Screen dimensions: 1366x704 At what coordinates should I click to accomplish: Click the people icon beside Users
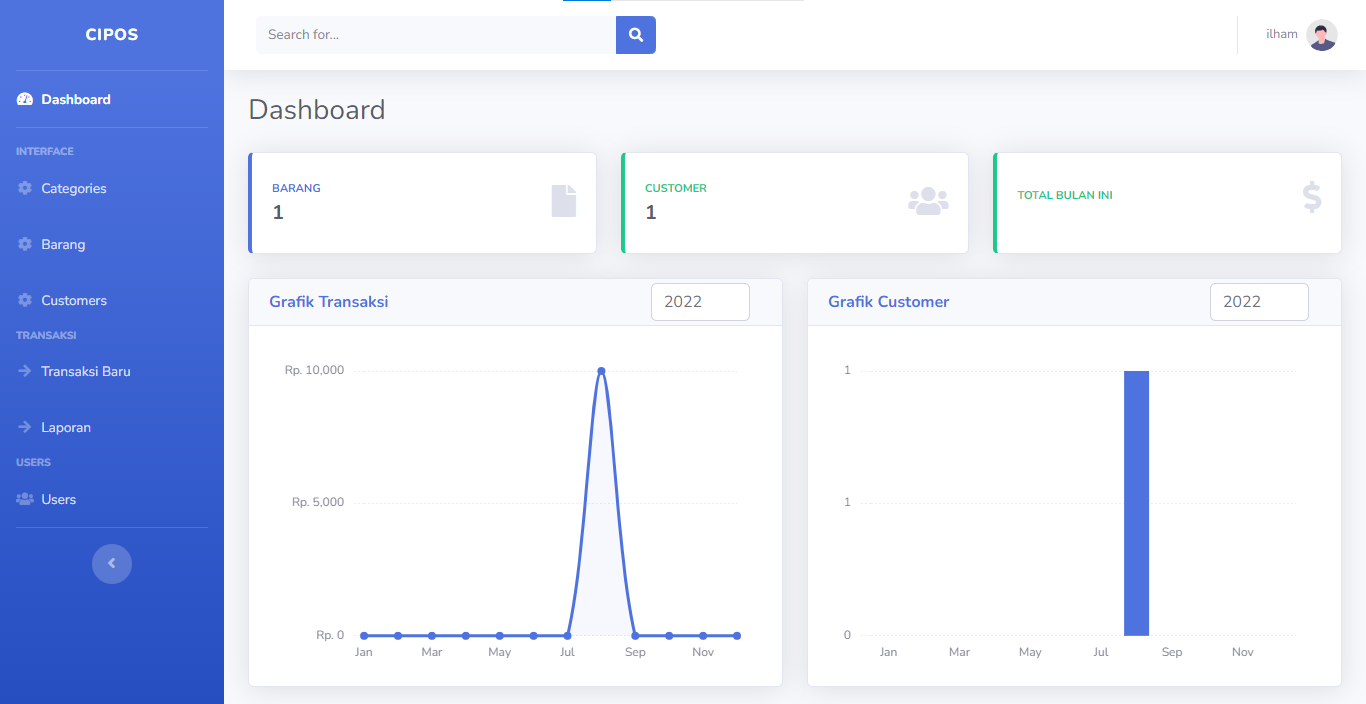[x=25, y=500]
